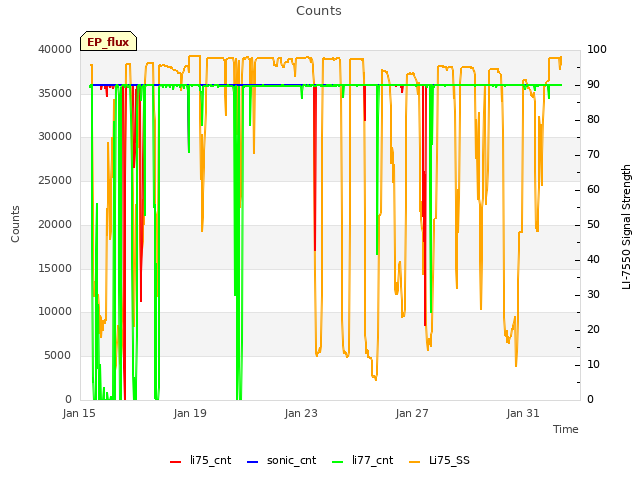Viewport: 640px width, 480px height.
Task: Click the blue sonic_cnt legend swatch
Action: (253, 462)
